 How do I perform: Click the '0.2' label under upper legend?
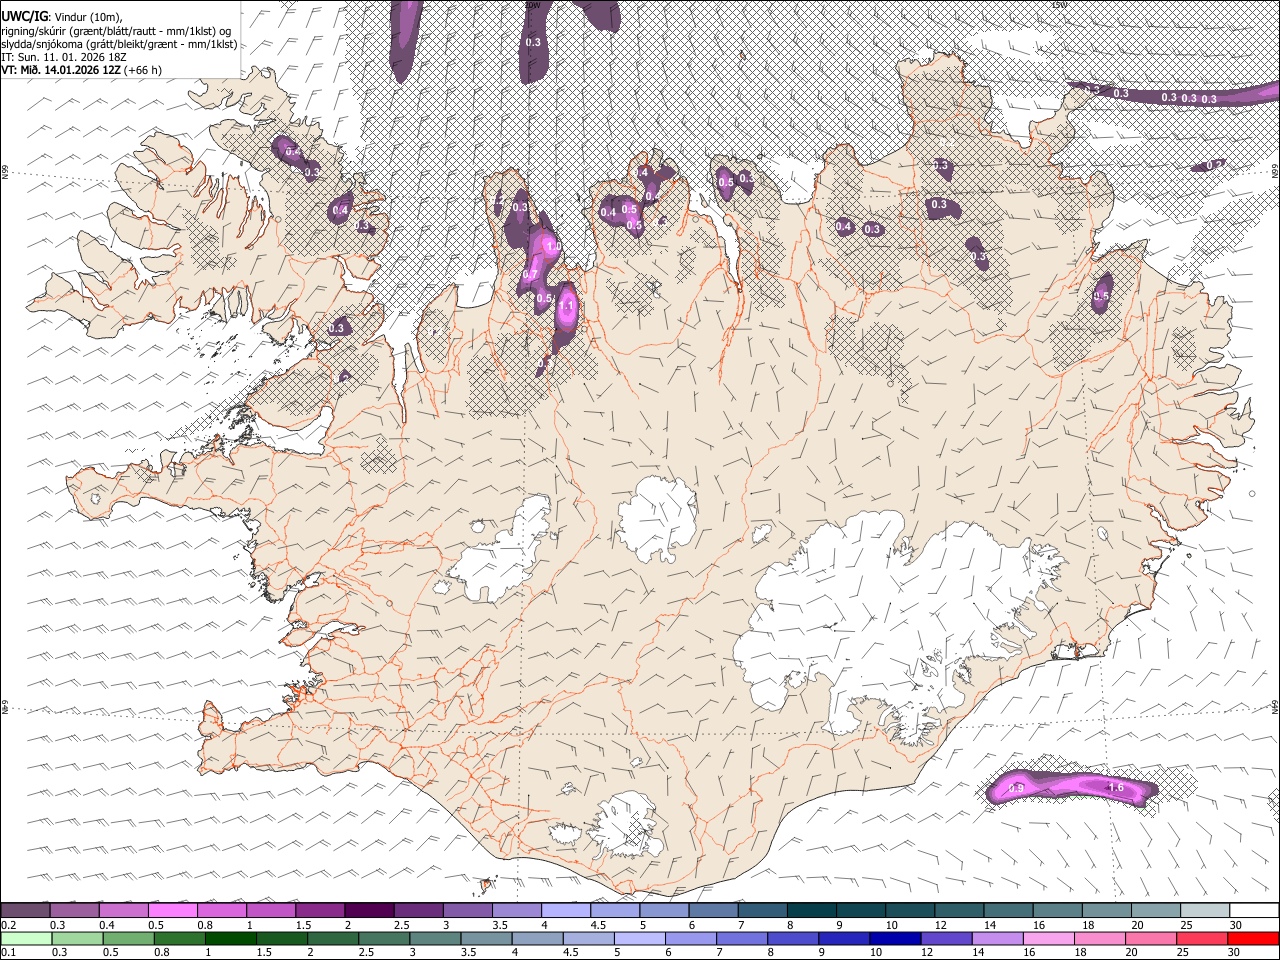[x=9, y=925]
